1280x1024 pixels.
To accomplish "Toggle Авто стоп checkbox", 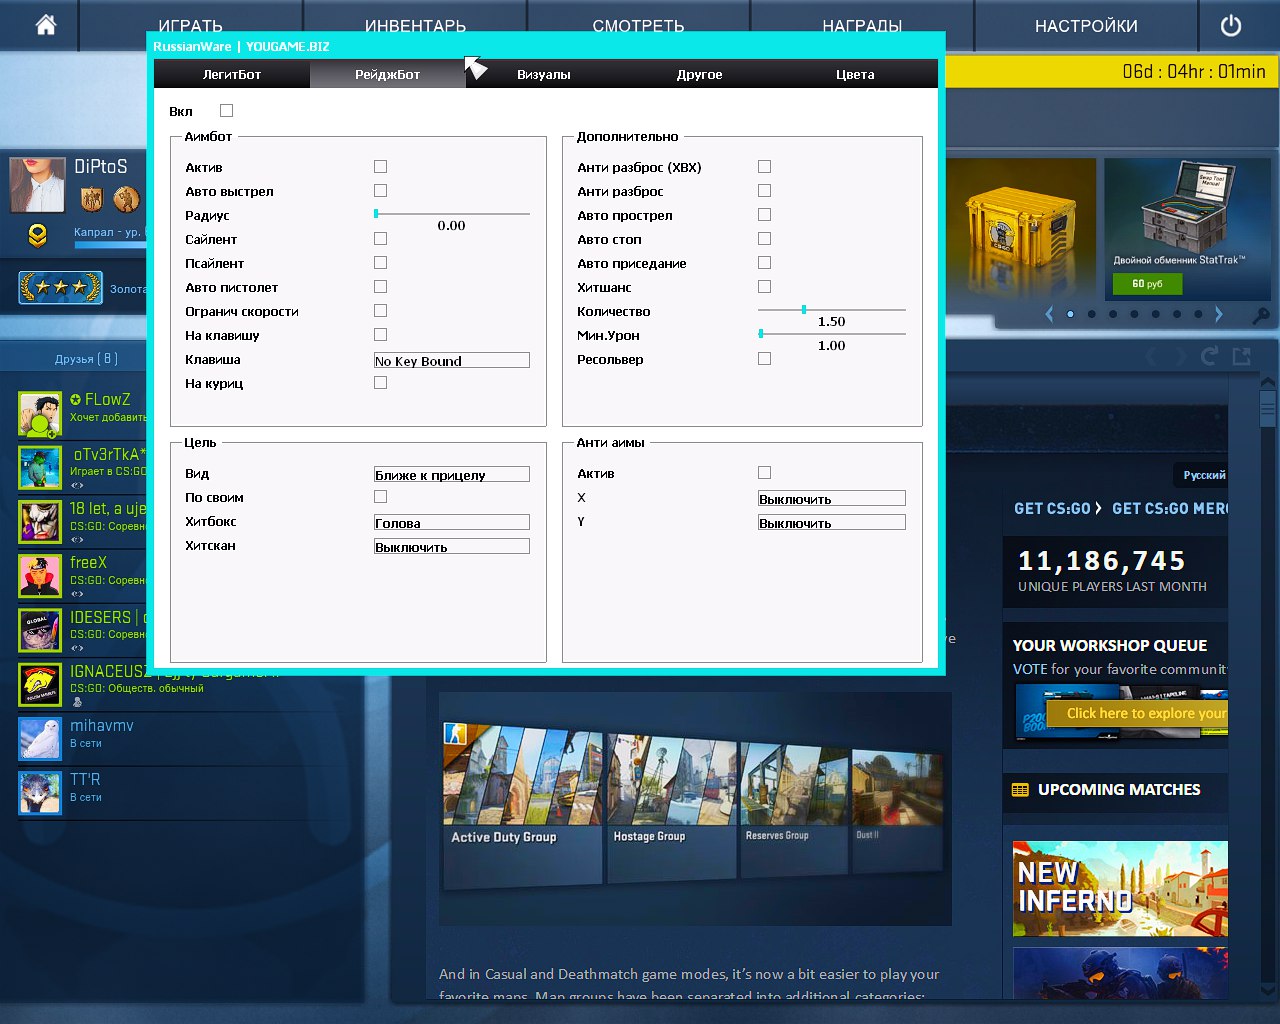I will pyautogui.click(x=764, y=239).
